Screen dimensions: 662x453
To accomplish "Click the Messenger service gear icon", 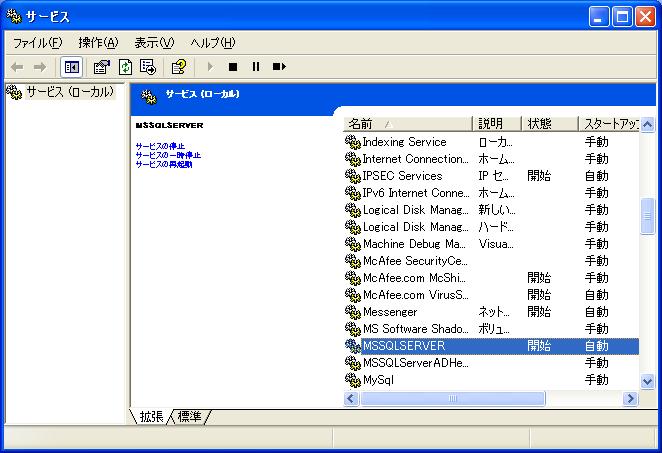I will tap(353, 312).
